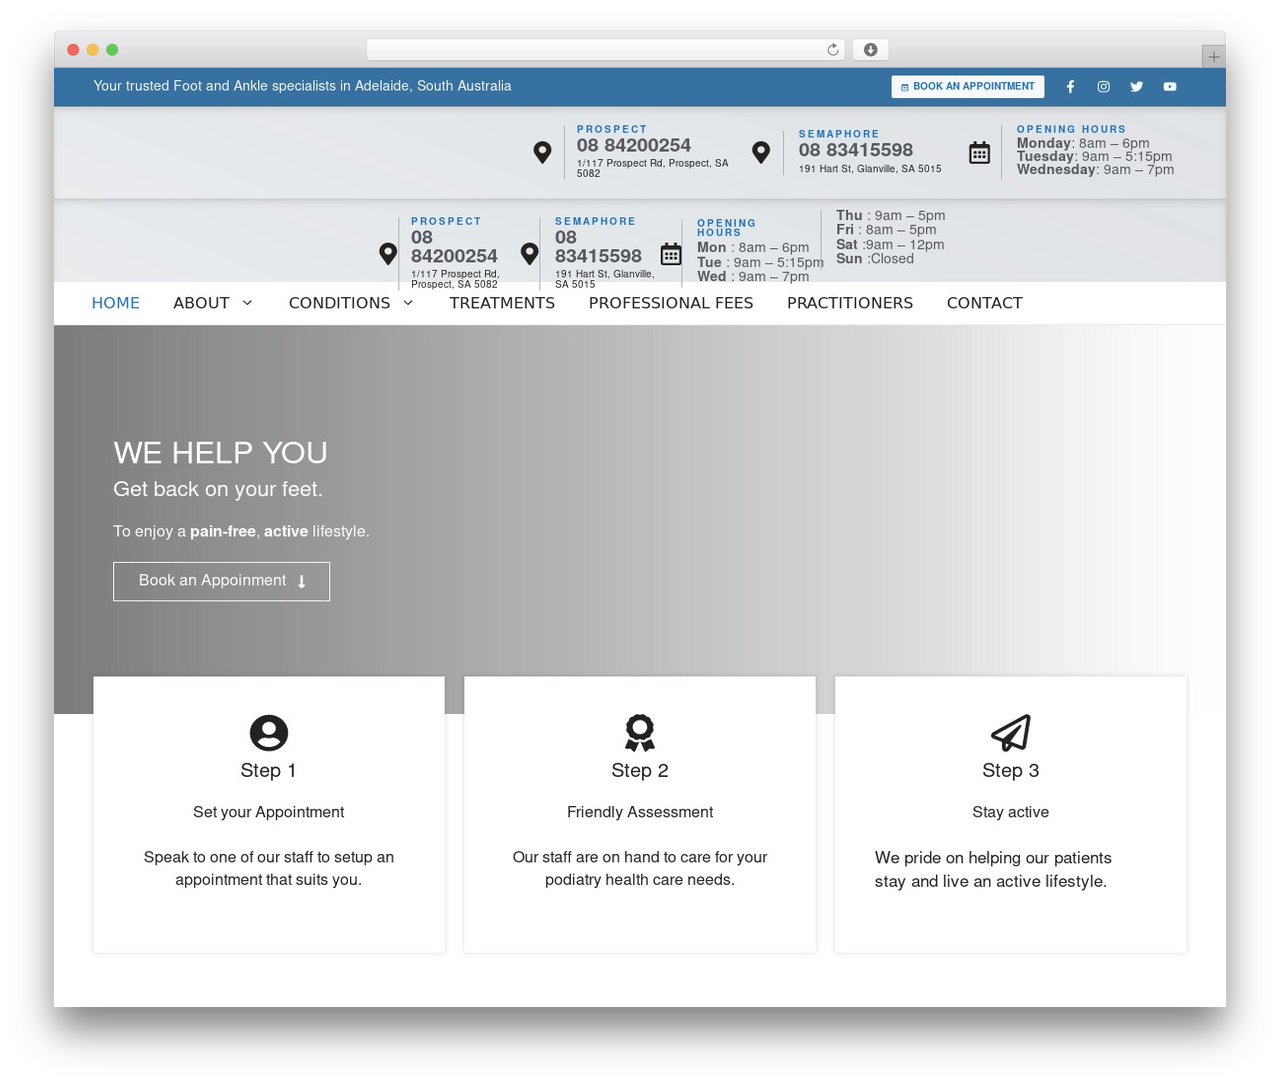Image resolution: width=1280 pixels, height=1084 pixels.
Task: Click Prospect map pin in top header row
Action: (542, 152)
